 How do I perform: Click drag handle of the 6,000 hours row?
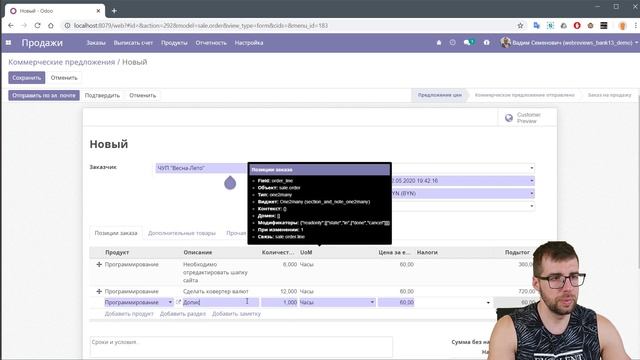tap(99, 264)
